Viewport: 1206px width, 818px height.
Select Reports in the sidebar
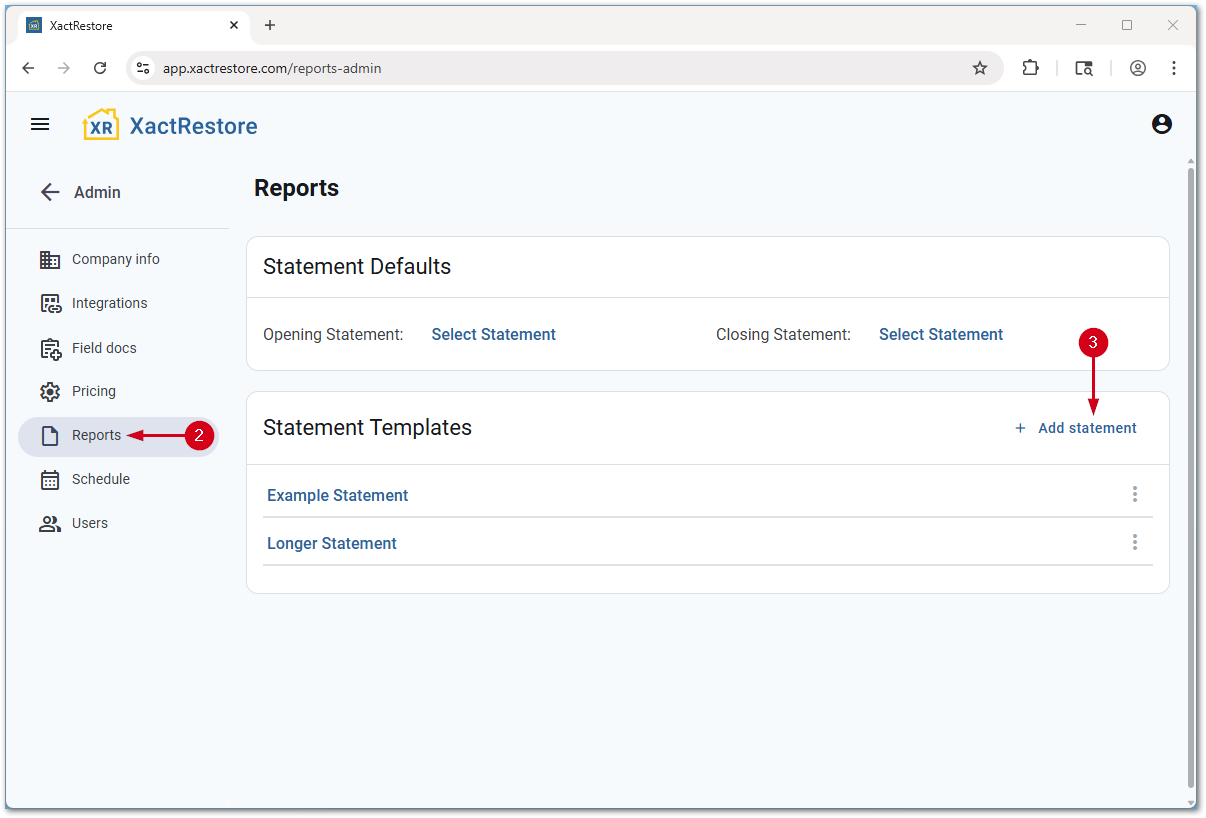96,435
